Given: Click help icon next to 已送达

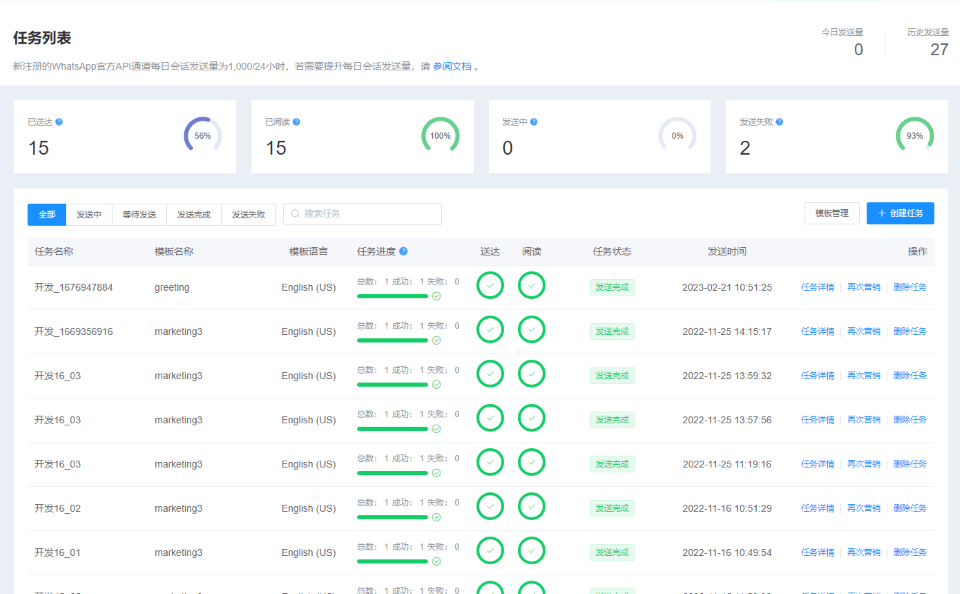Looking at the screenshot, I should tap(59, 122).
